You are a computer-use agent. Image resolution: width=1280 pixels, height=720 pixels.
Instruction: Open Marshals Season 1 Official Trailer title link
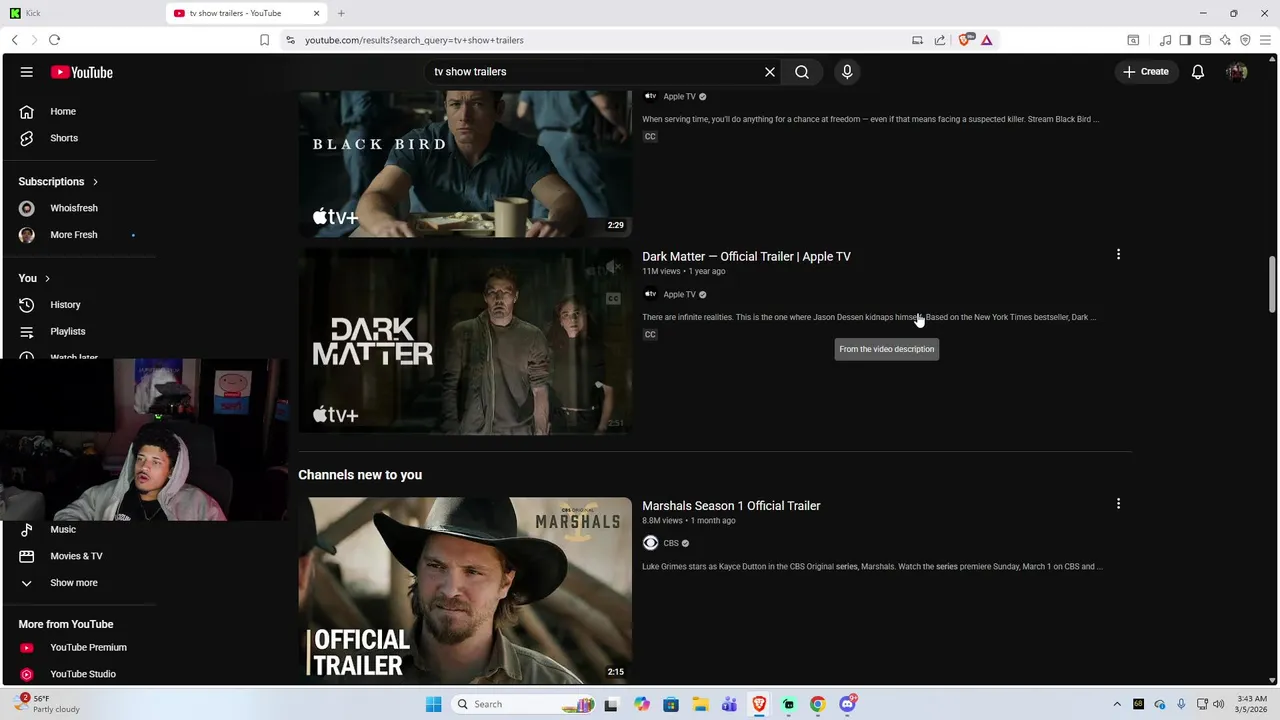click(731, 506)
